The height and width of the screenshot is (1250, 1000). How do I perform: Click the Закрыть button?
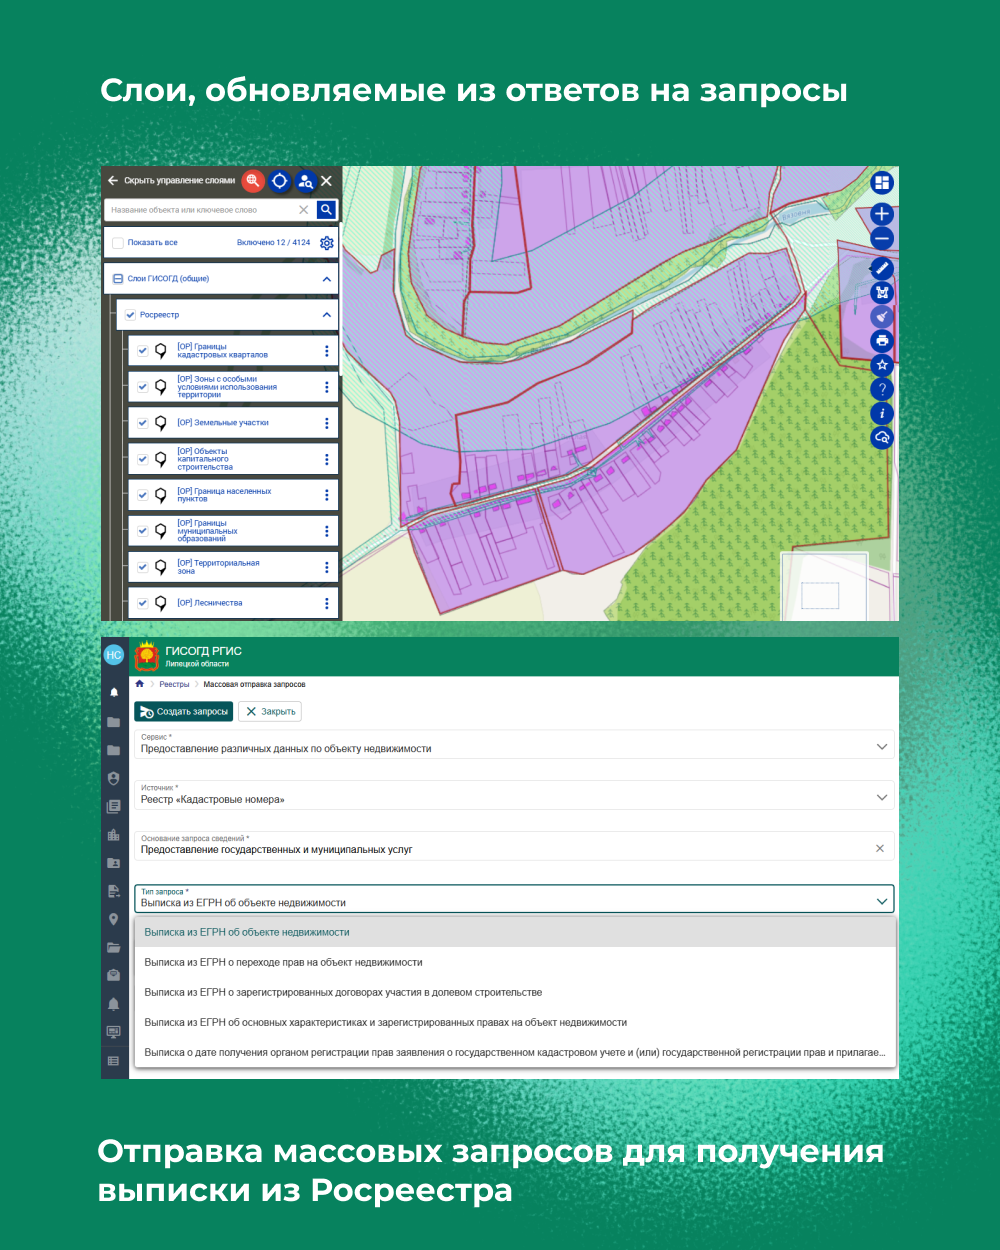point(270,712)
